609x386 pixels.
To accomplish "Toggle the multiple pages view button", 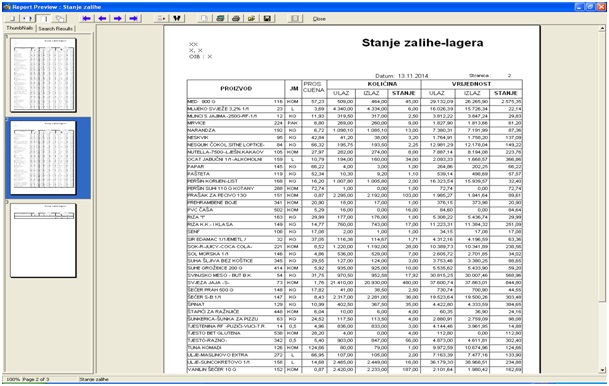I will 59,18.
